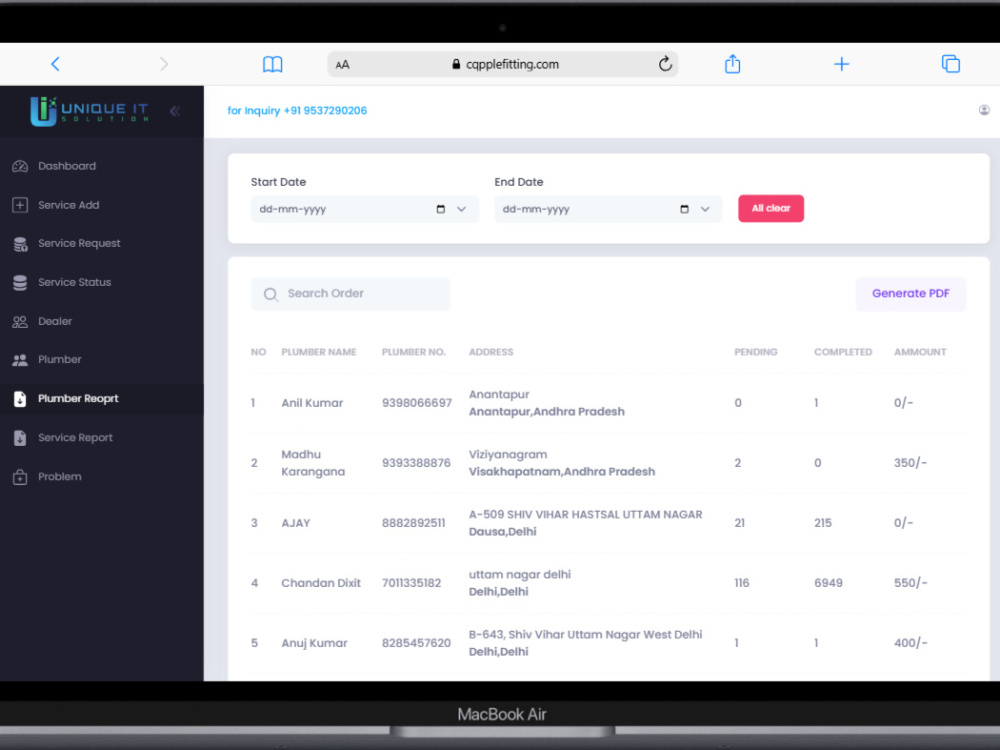Screen dimensions: 1000x750
Task: Click the completed count 6949
Action: point(828,583)
